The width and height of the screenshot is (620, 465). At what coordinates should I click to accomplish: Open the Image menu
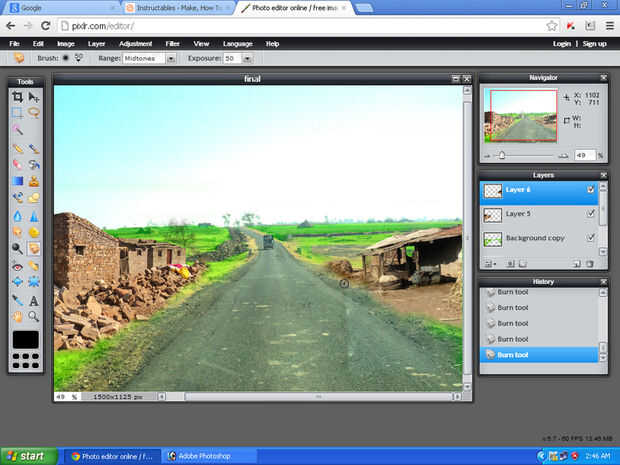coord(66,44)
